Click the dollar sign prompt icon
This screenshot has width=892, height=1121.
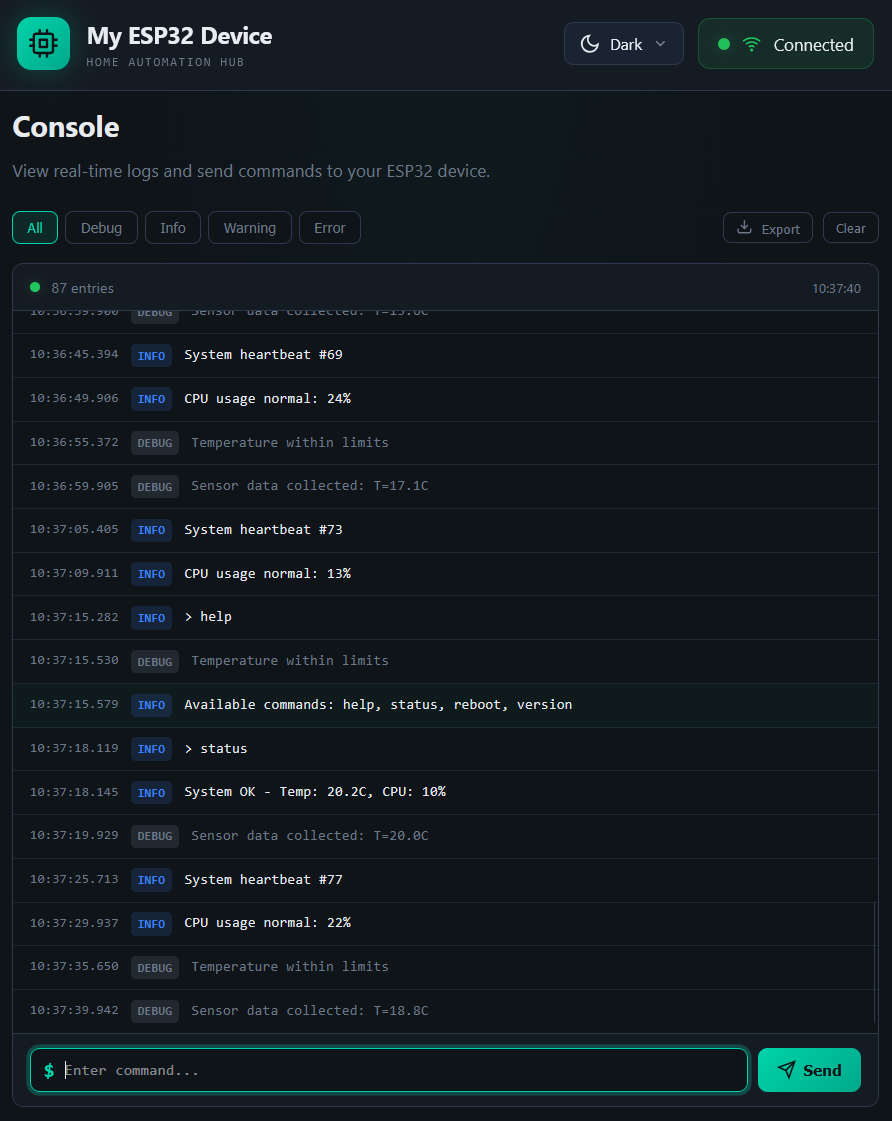click(49, 1069)
